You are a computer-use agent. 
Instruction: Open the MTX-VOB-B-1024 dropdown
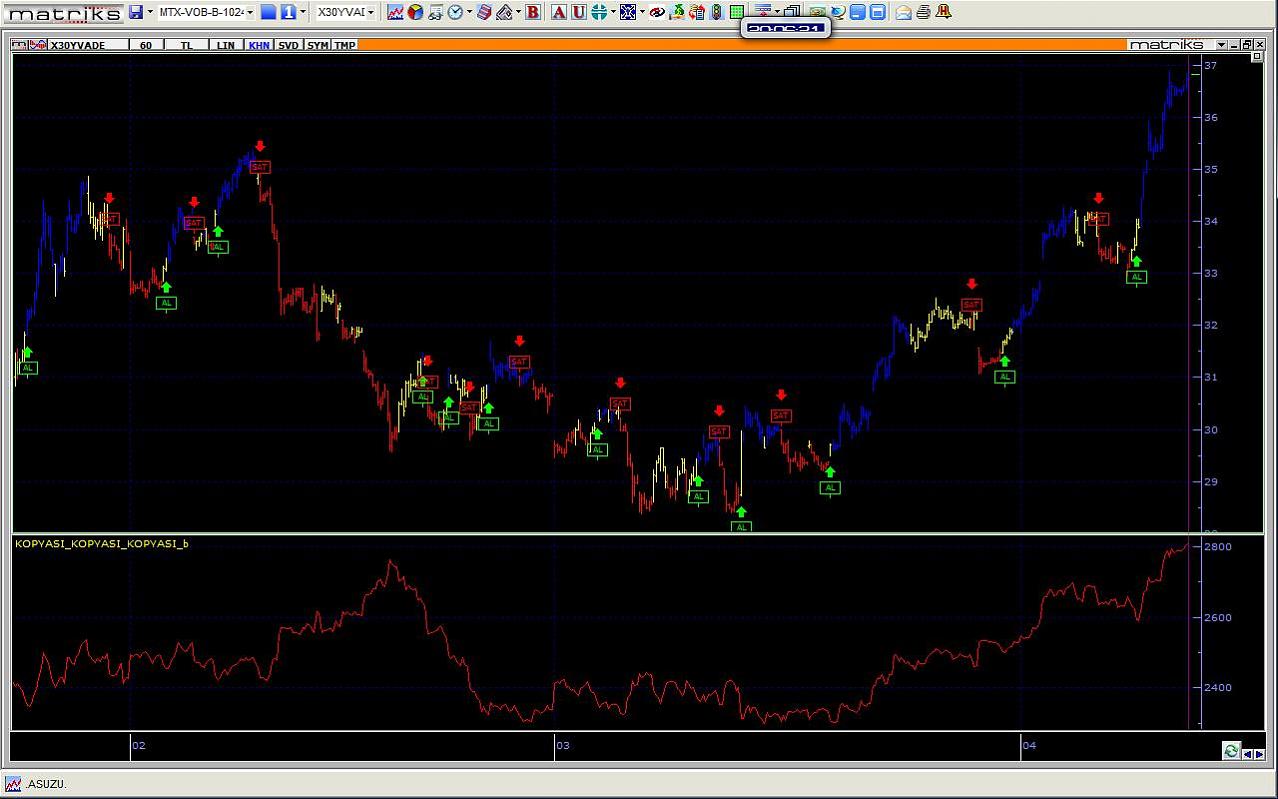click(x=250, y=12)
